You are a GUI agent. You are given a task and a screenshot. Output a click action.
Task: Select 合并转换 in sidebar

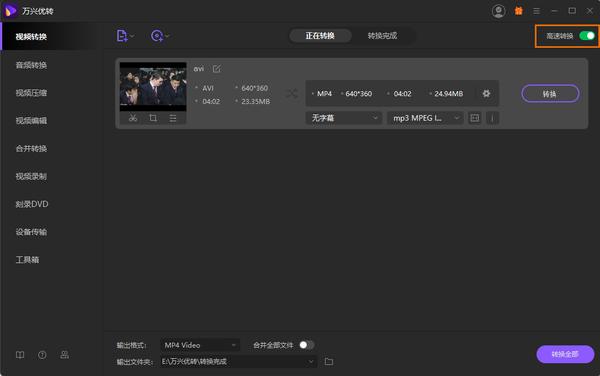click(x=31, y=148)
